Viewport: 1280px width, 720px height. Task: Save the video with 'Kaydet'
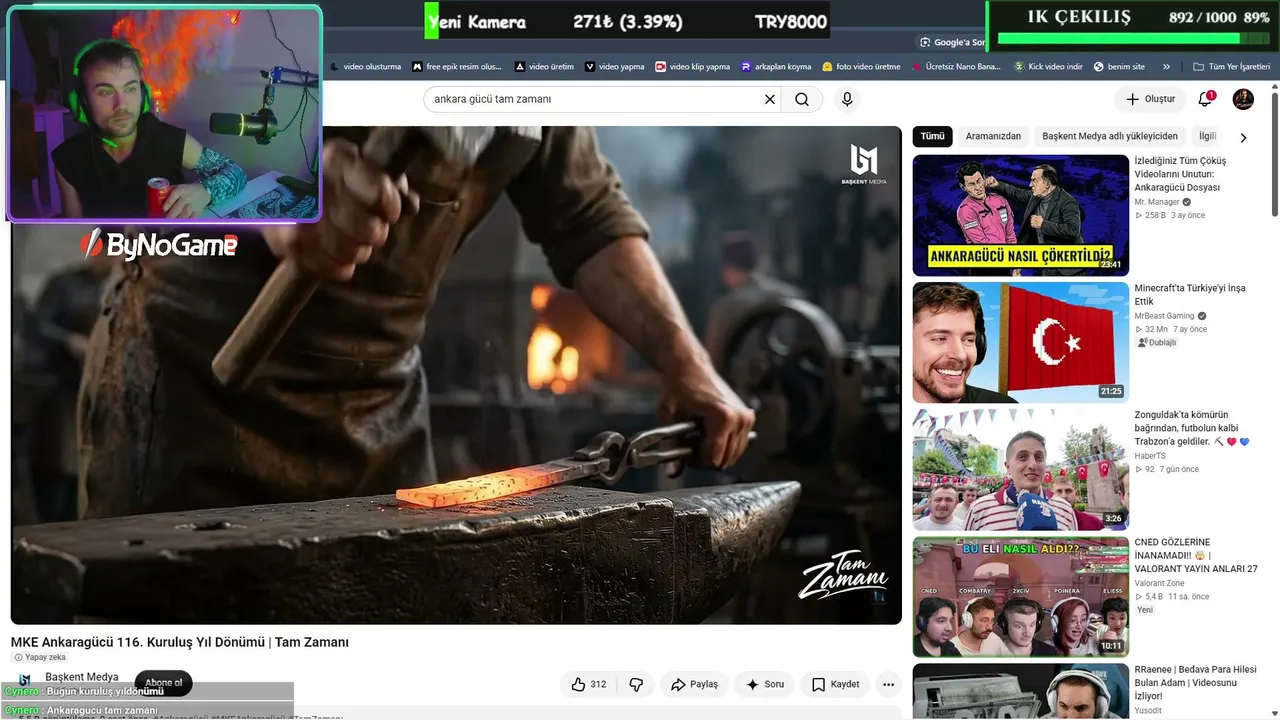click(x=835, y=684)
